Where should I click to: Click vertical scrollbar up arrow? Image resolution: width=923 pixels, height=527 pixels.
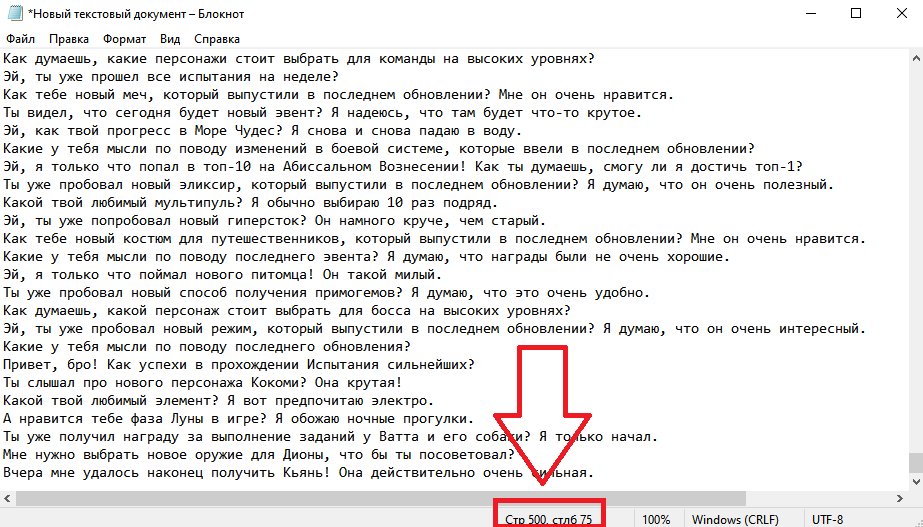916,58
